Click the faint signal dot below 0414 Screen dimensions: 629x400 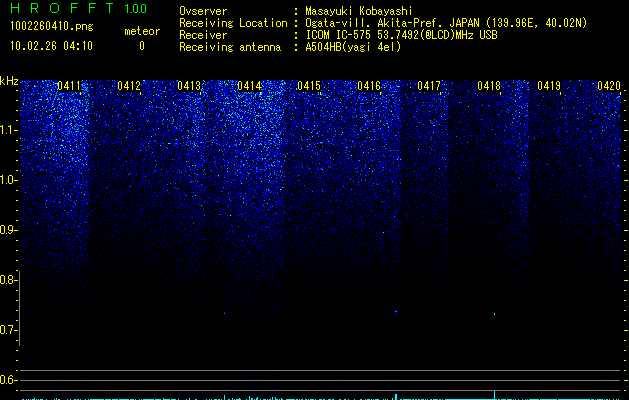(x=224, y=313)
